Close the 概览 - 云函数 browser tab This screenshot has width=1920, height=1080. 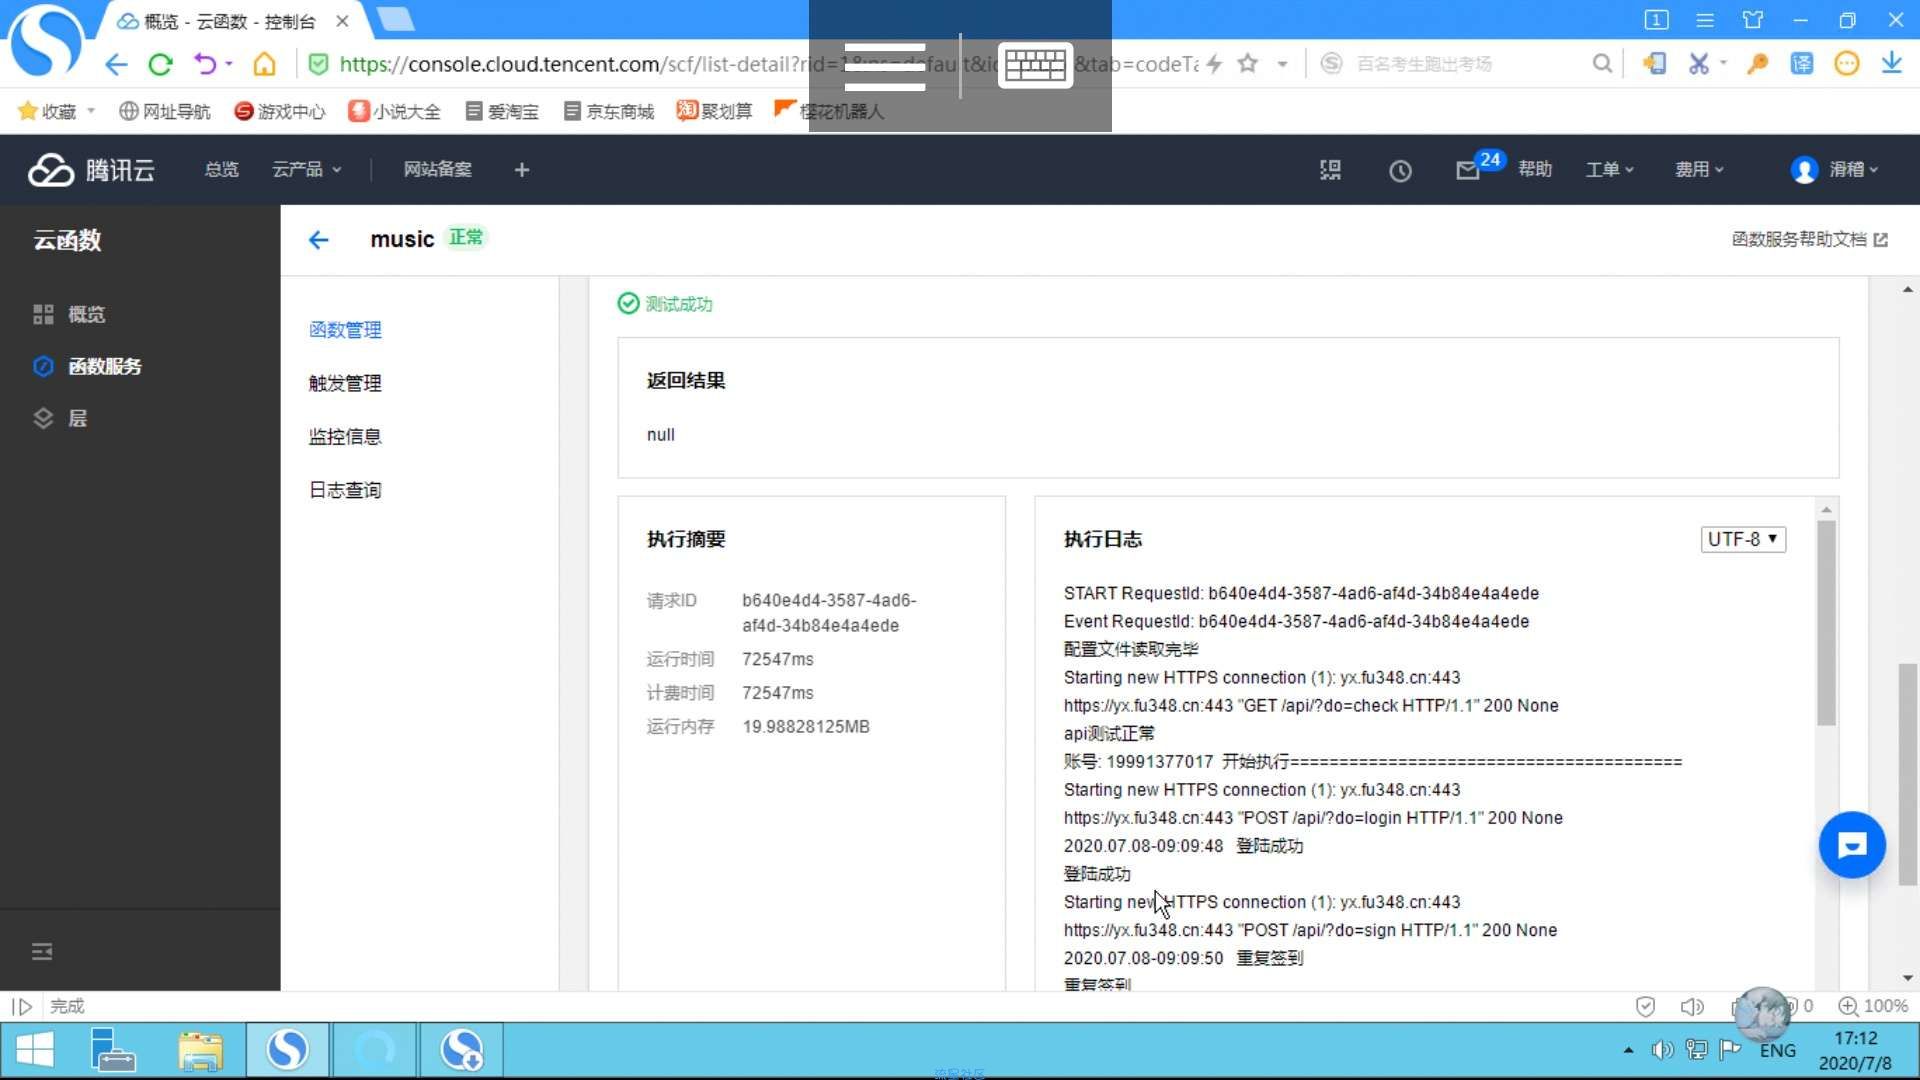point(342,21)
